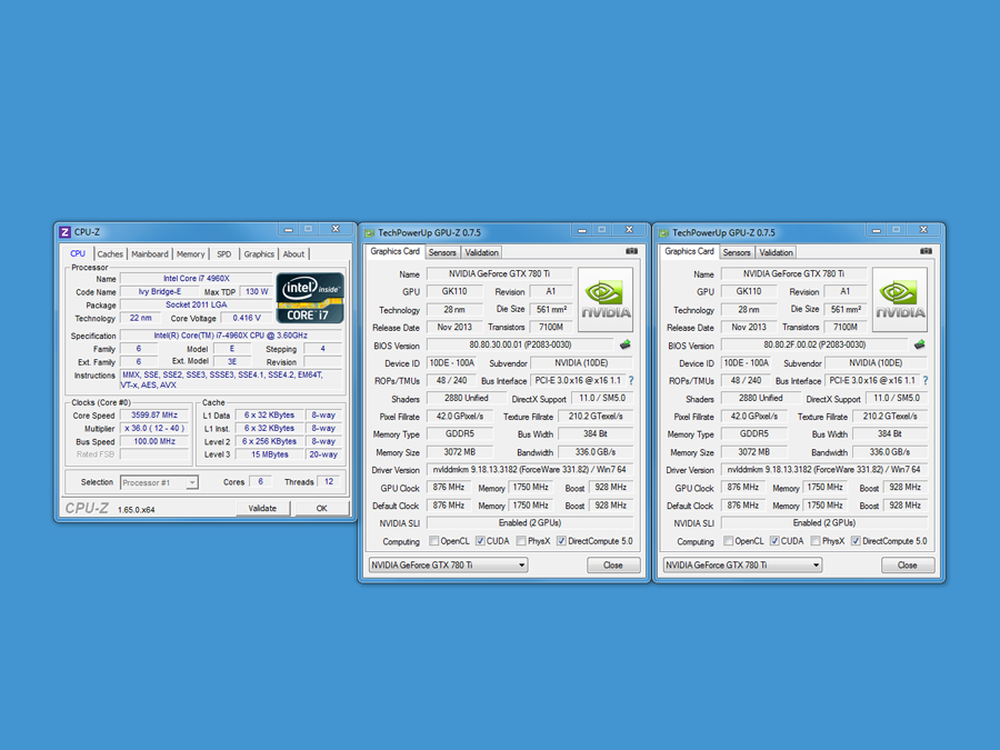Toggle OpenCL checkbox in right GPU-Z
Viewport: 1000px width, 750px height.
[728, 541]
